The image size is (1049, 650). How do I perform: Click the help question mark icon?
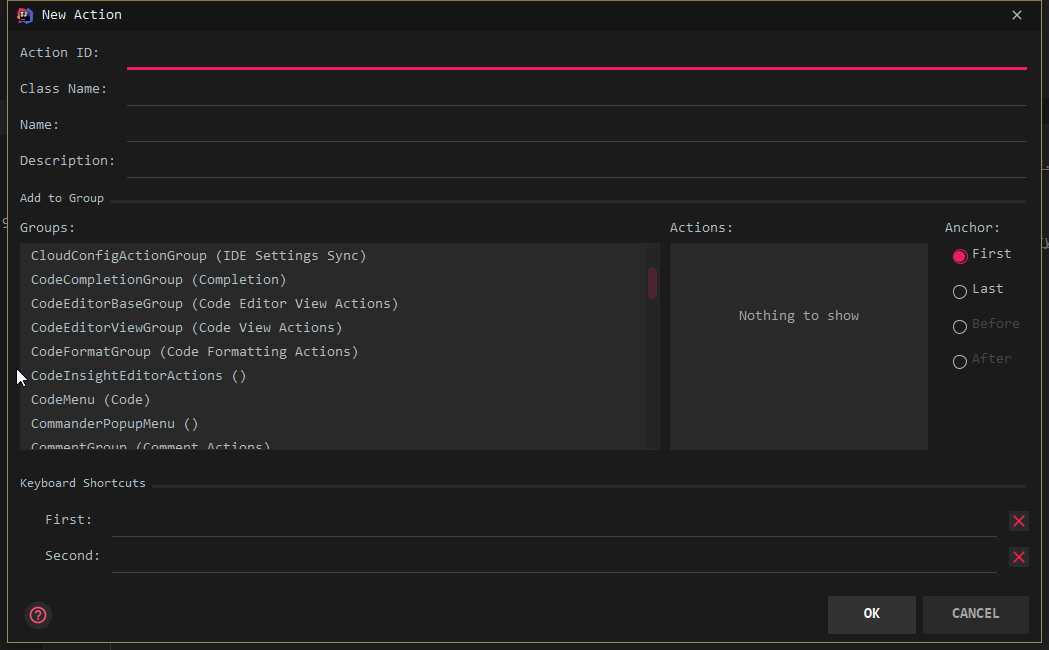(37, 615)
